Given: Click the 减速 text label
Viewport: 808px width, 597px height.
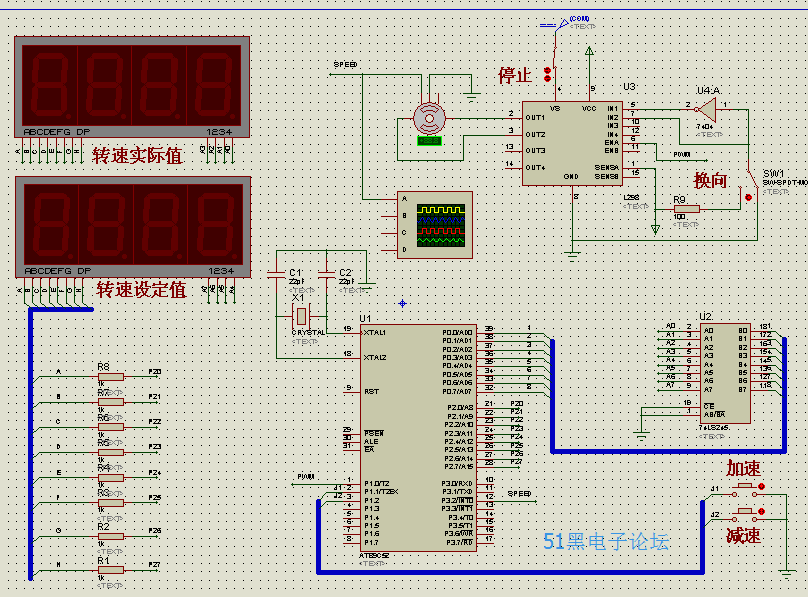Looking at the screenshot, I should 744,536.
